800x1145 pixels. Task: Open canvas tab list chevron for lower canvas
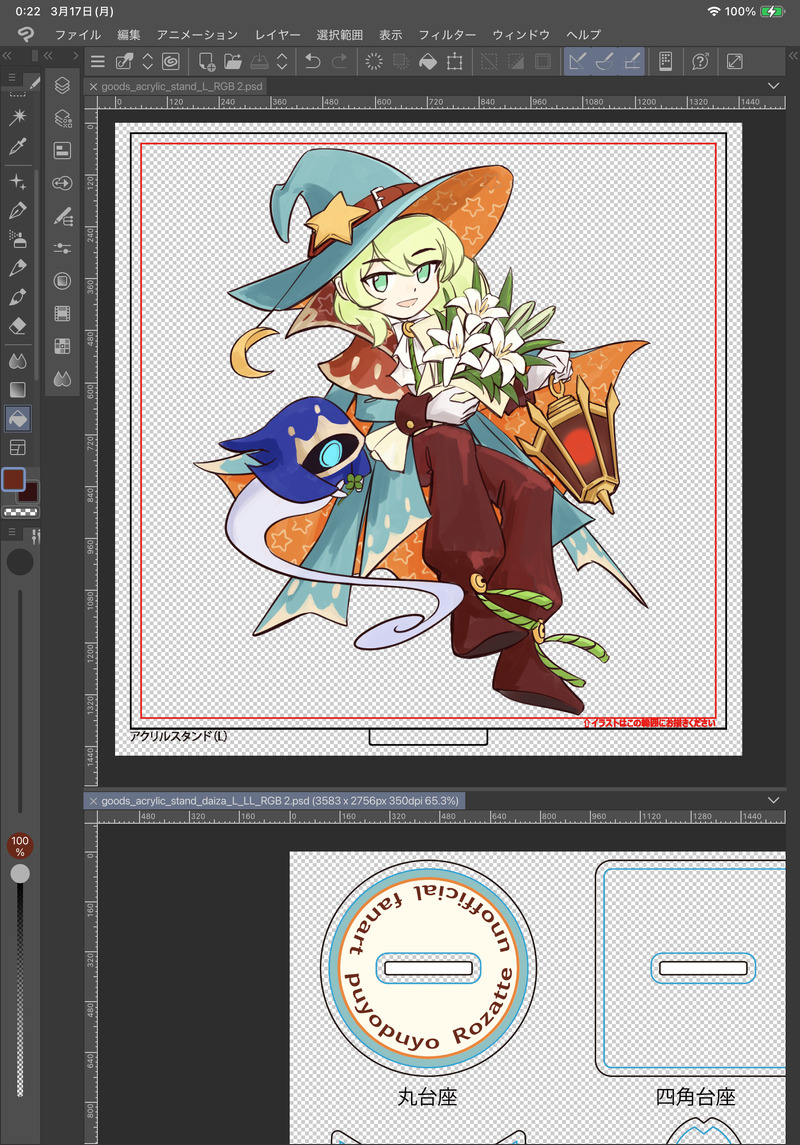[x=773, y=800]
